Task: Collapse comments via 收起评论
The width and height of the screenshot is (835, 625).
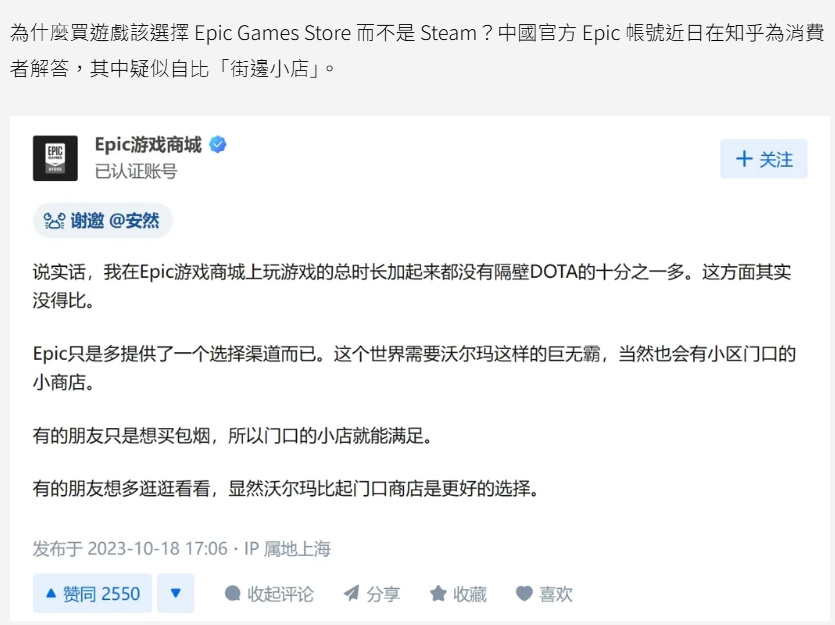Action: [x=269, y=594]
